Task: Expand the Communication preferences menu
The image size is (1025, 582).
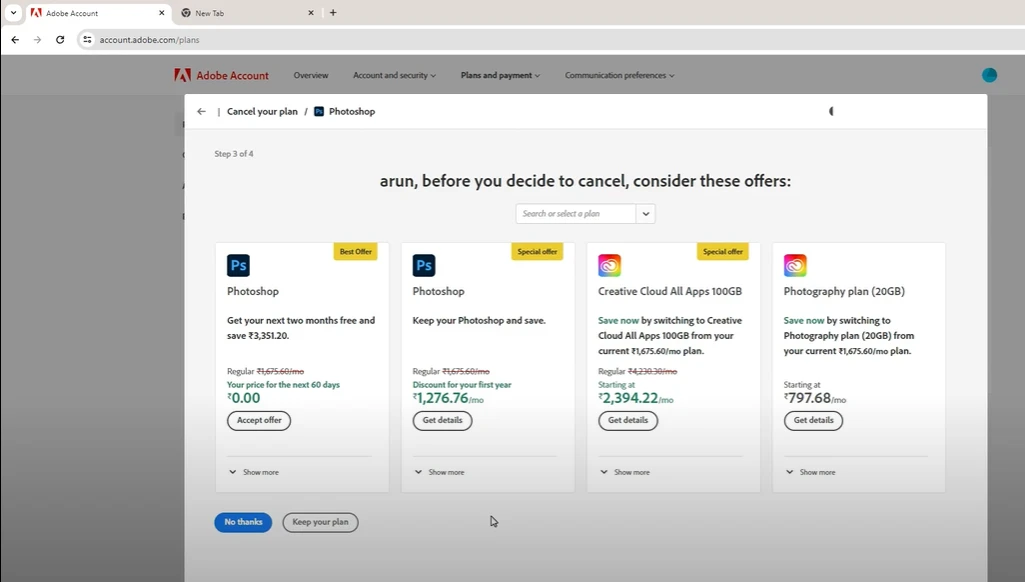Action: 620,75
